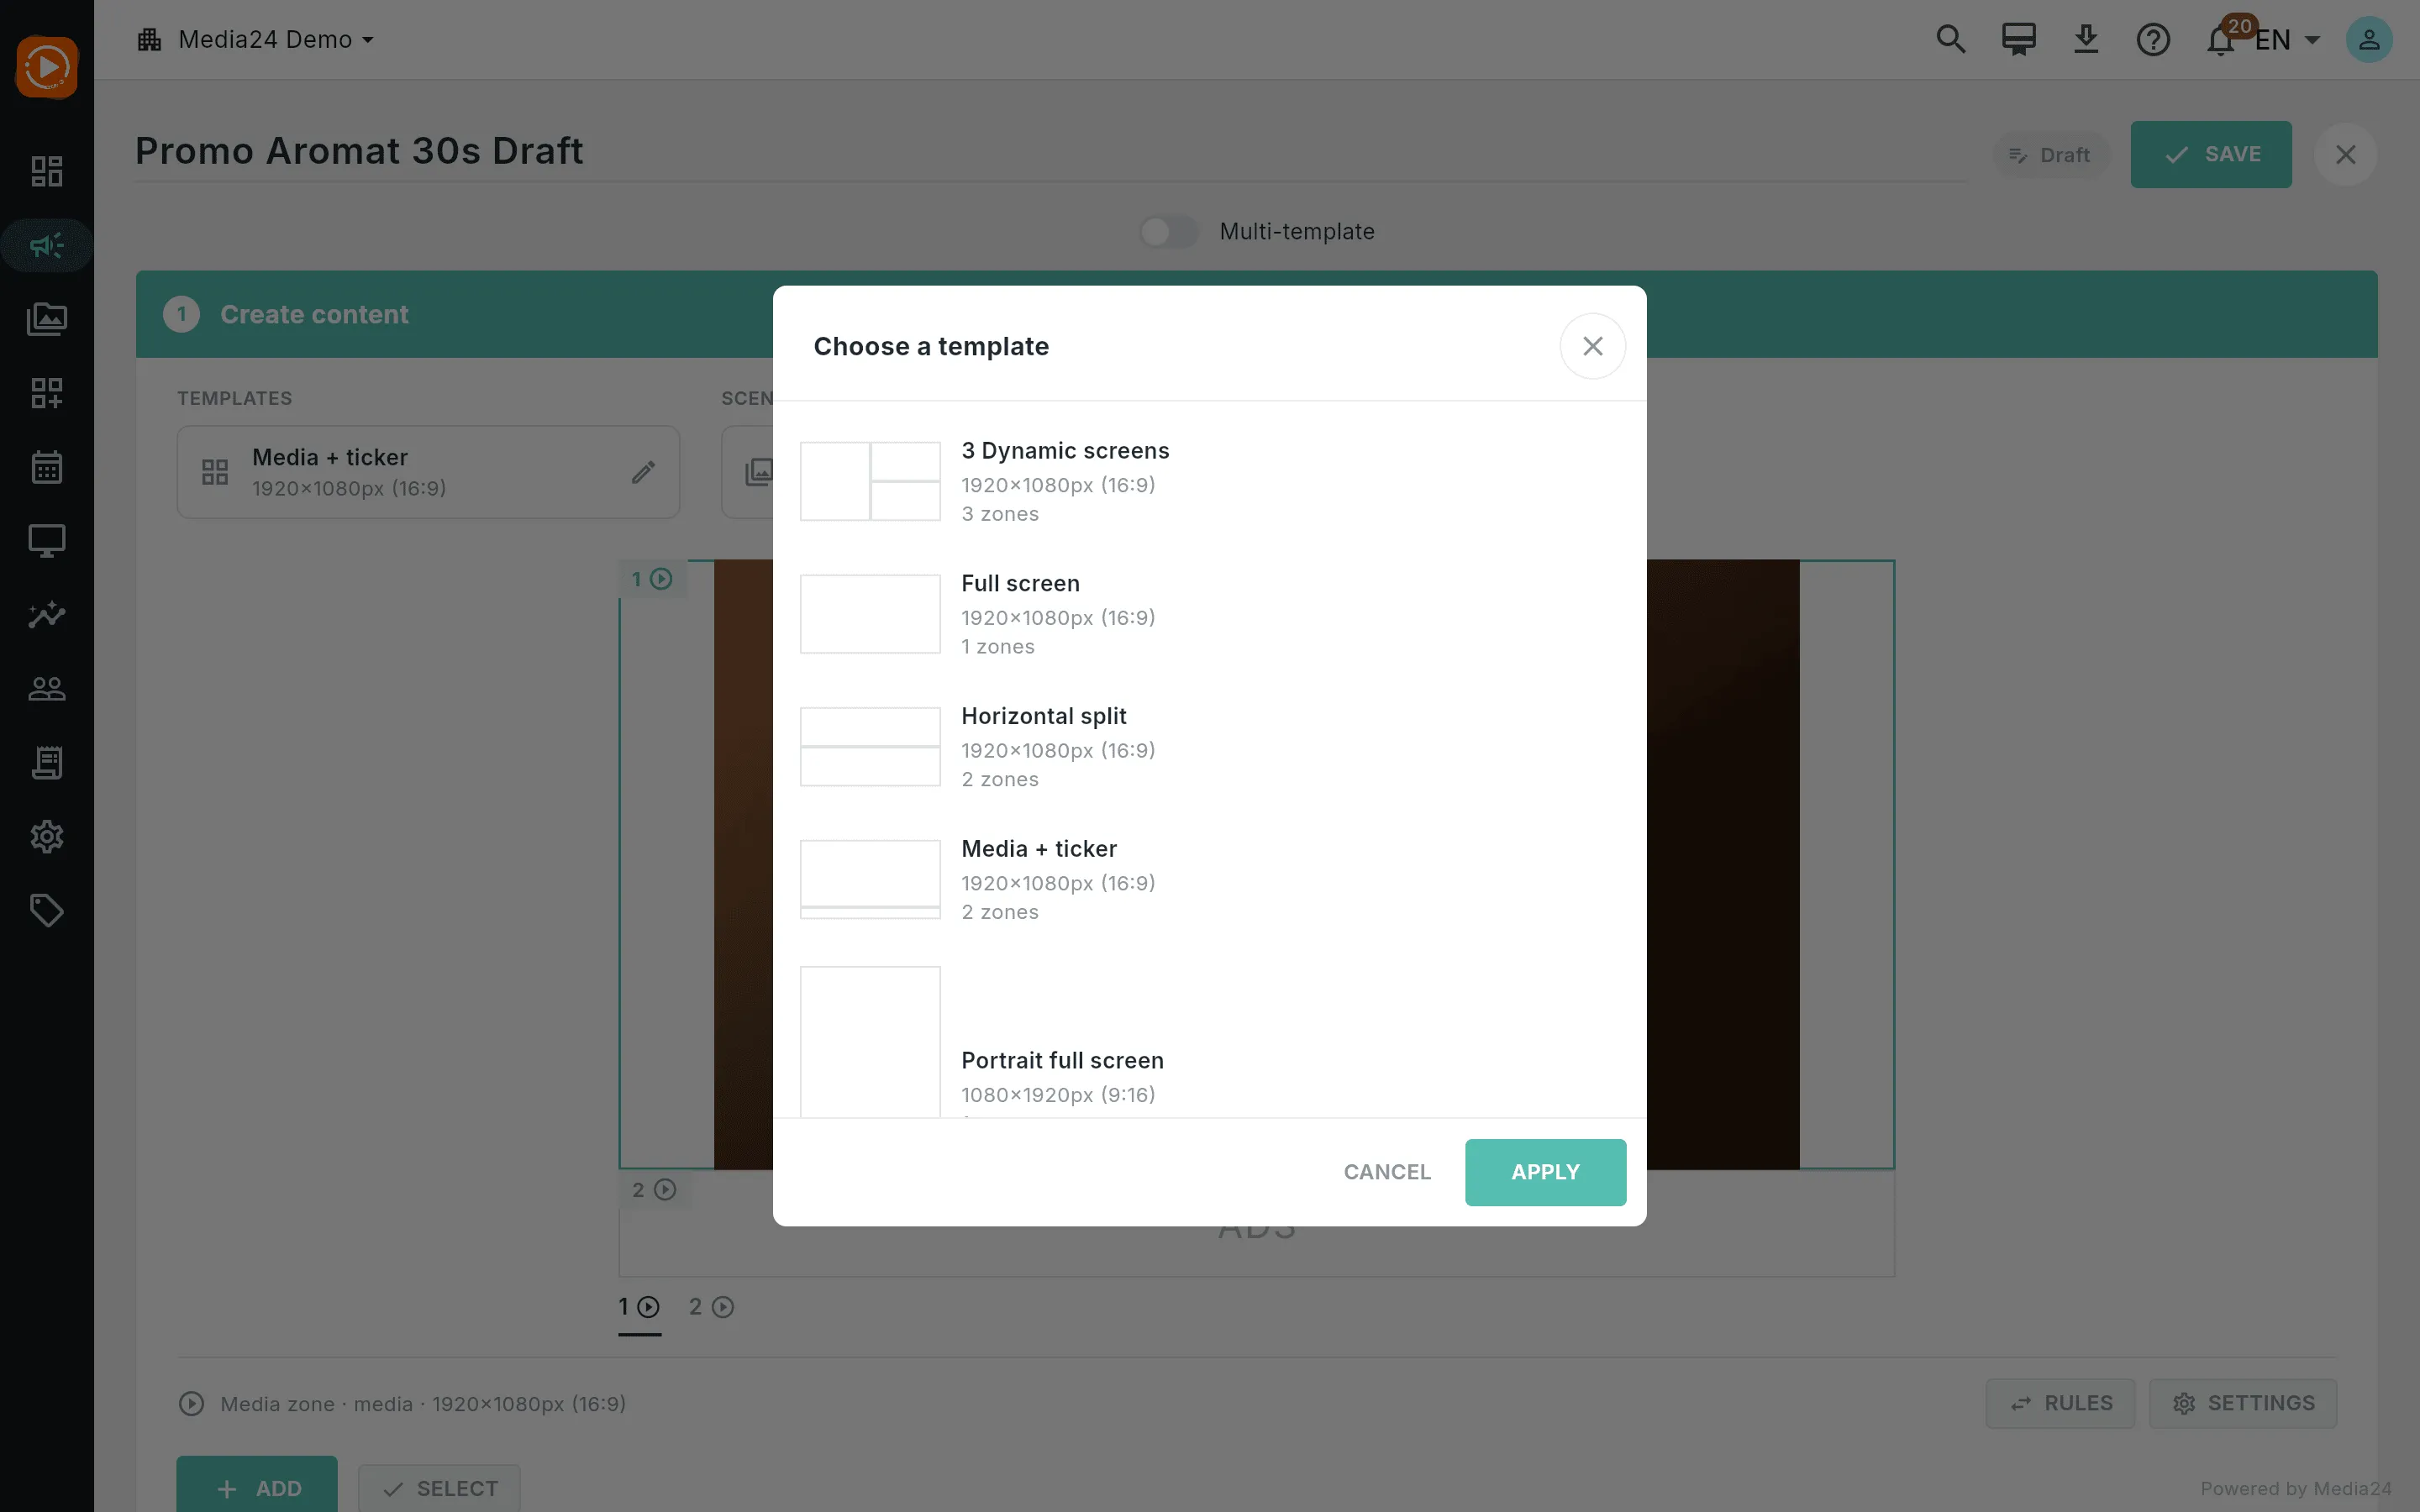Image resolution: width=2420 pixels, height=1512 pixels.
Task: Close the Choose a template dialog
Action: (1592, 346)
